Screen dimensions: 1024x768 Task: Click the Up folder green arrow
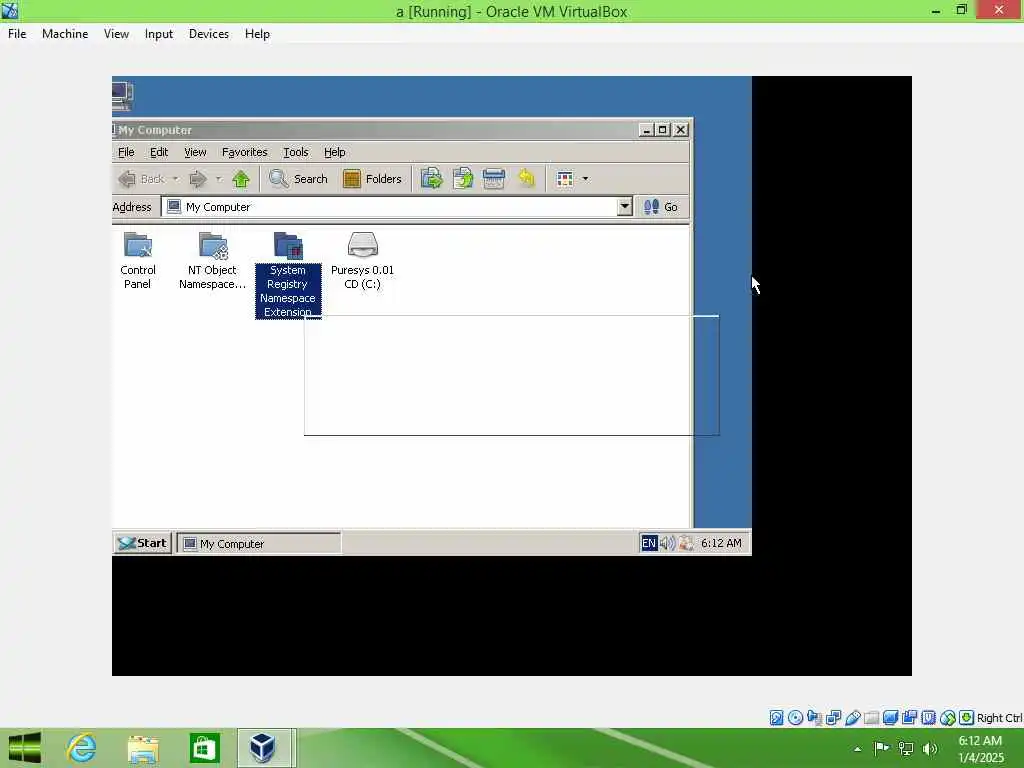point(241,179)
